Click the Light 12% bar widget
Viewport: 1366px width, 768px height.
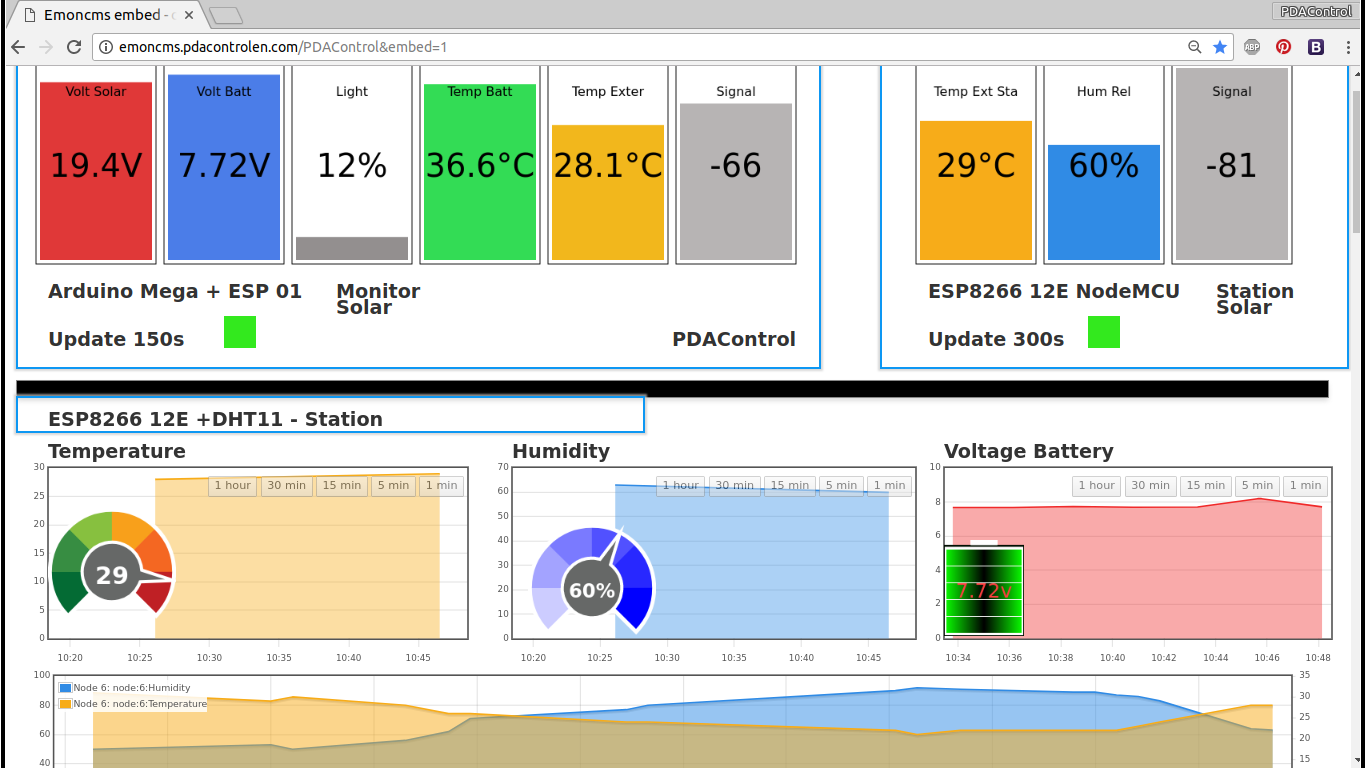[x=352, y=164]
